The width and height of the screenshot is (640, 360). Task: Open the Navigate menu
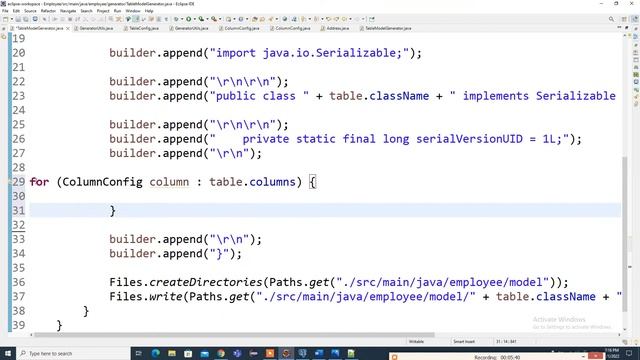[x=68, y=11]
